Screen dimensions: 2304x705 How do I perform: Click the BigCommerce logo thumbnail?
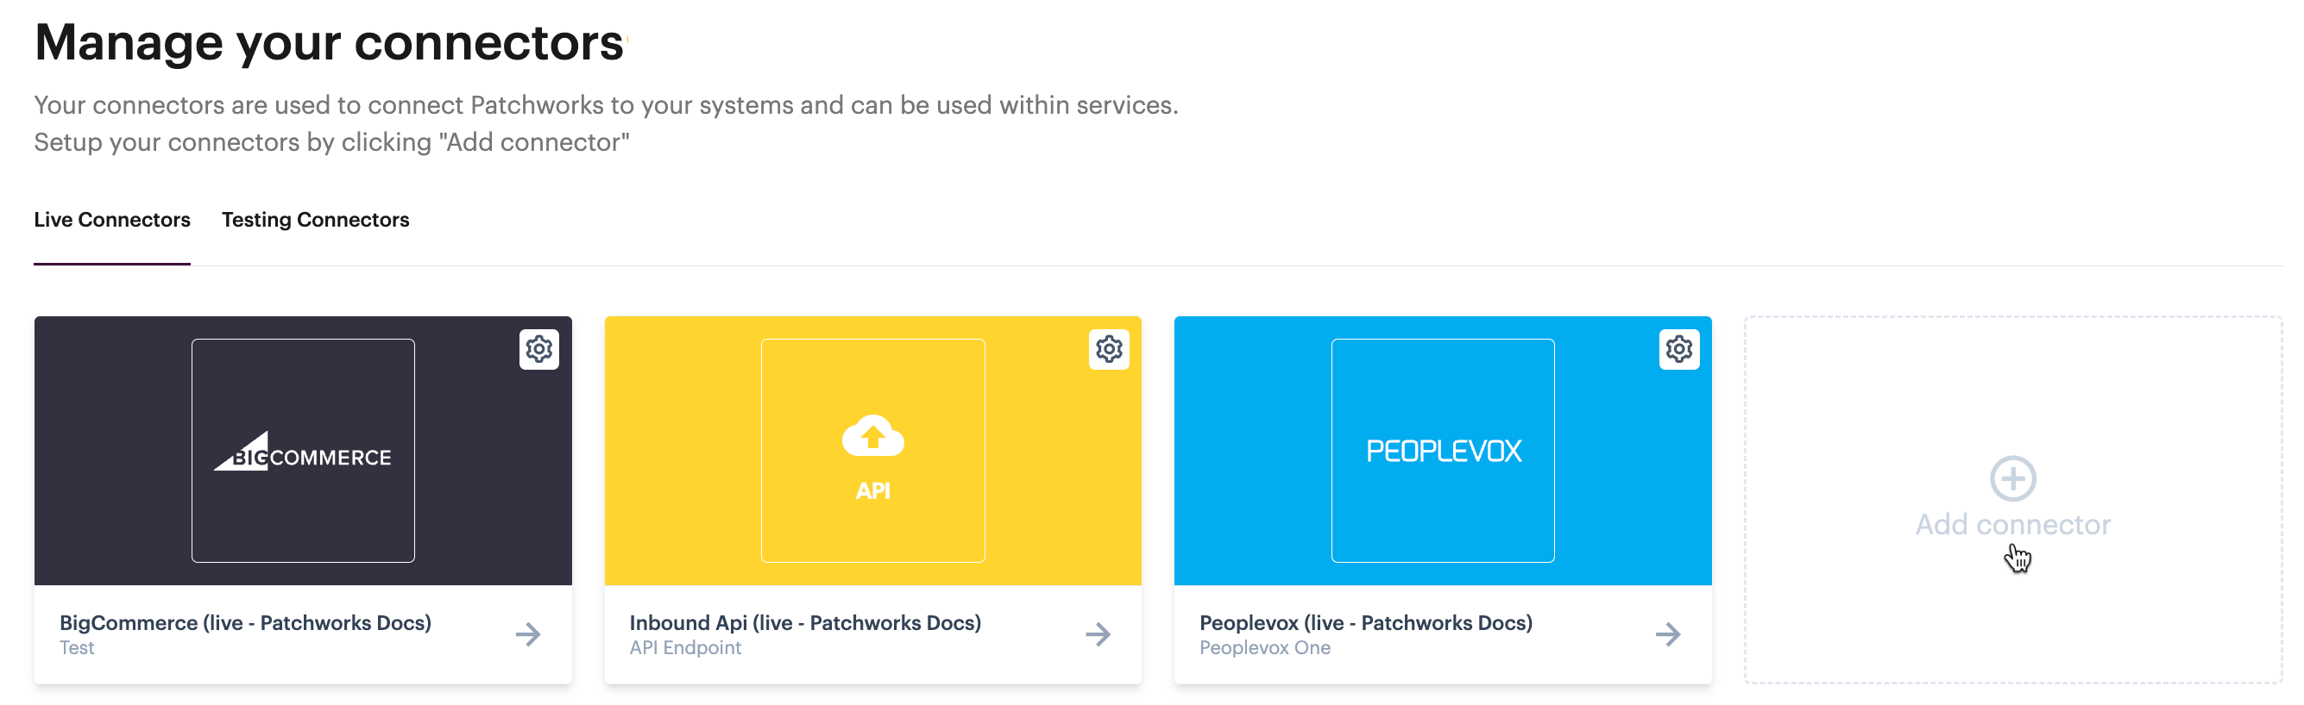pyautogui.click(x=303, y=451)
